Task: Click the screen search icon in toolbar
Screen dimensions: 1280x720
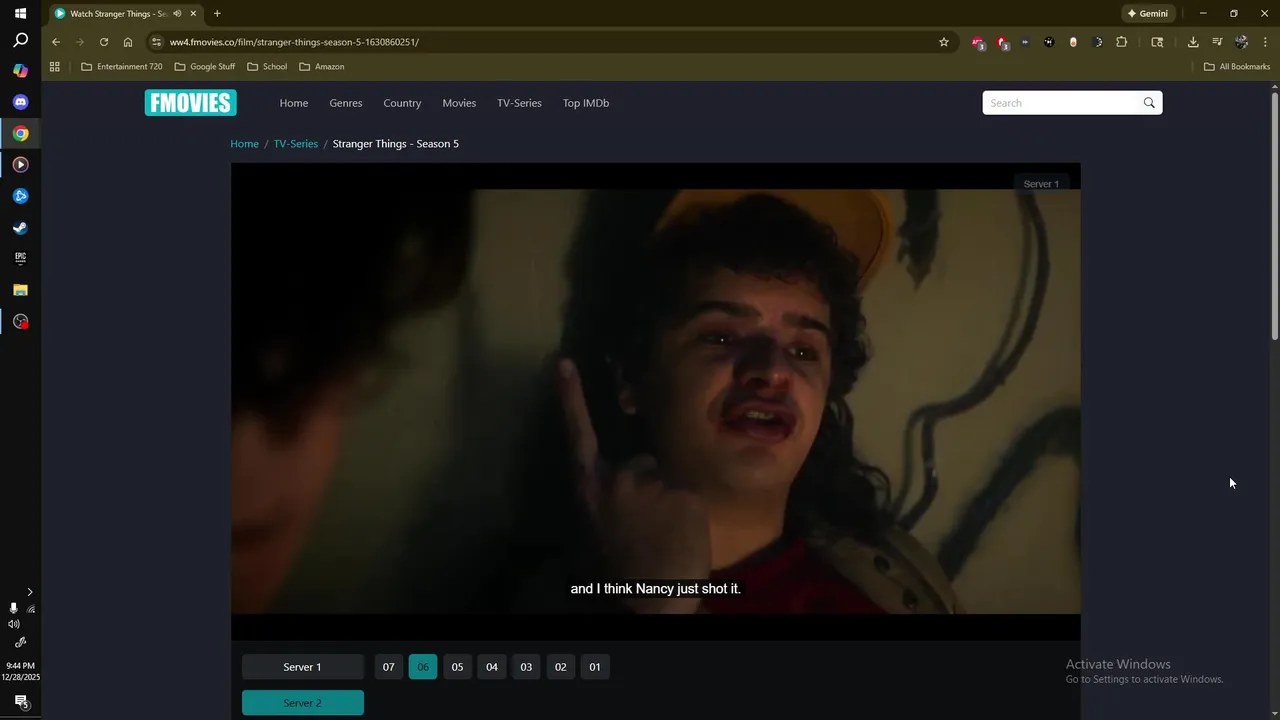Action: click(x=1157, y=42)
